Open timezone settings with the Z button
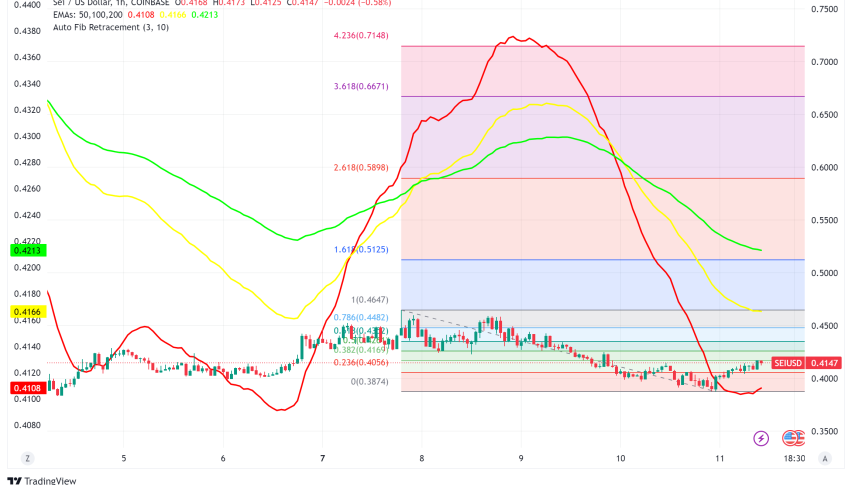The image size is (852, 485). coord(27,458)
